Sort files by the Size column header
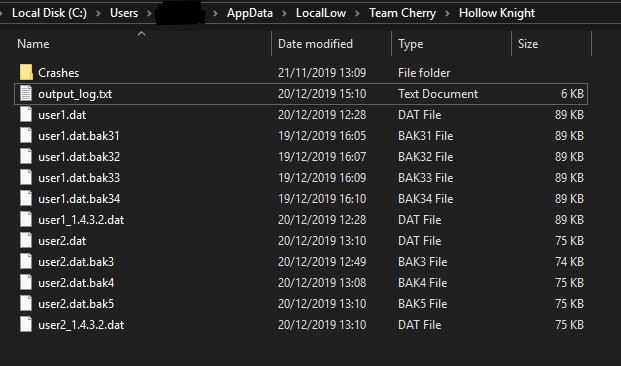The image size is (621, 366). 528,44
